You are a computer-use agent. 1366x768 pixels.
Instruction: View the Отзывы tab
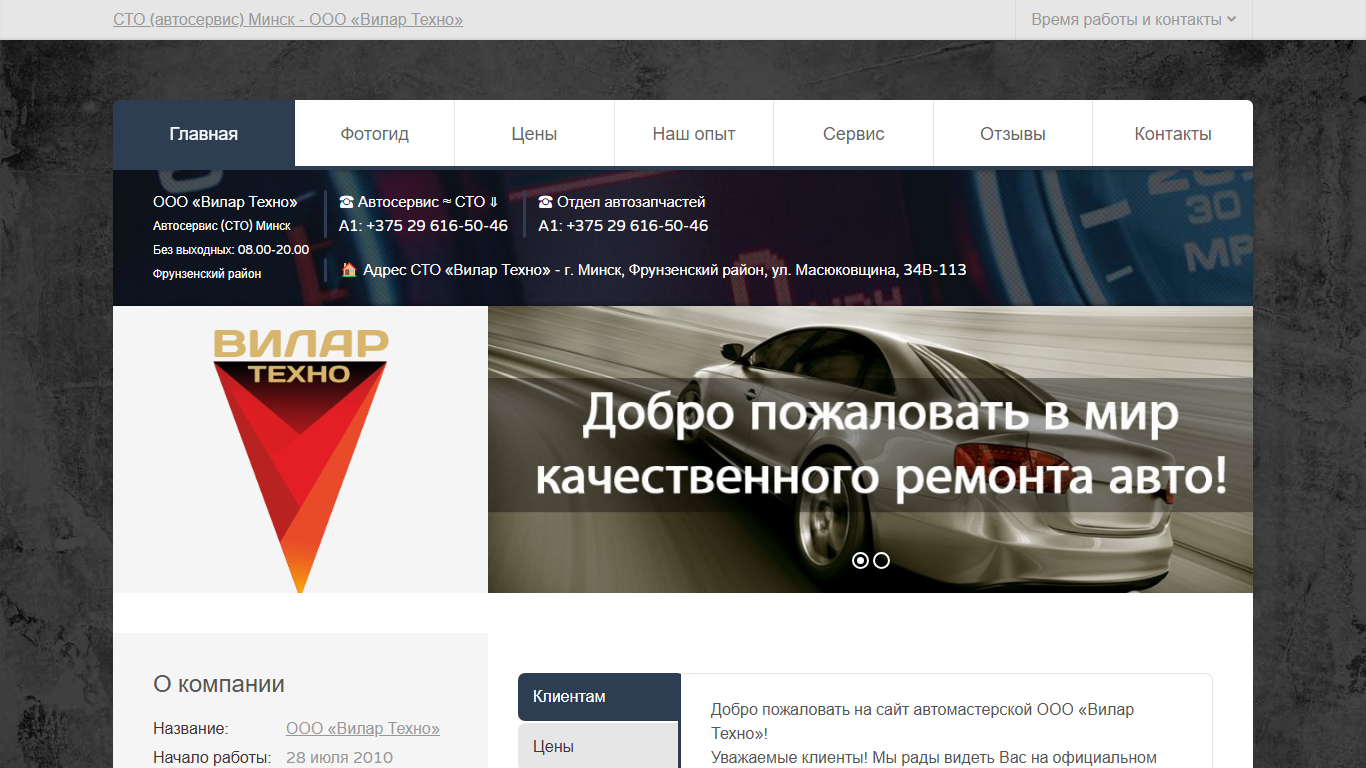(x=1013, y=133)
